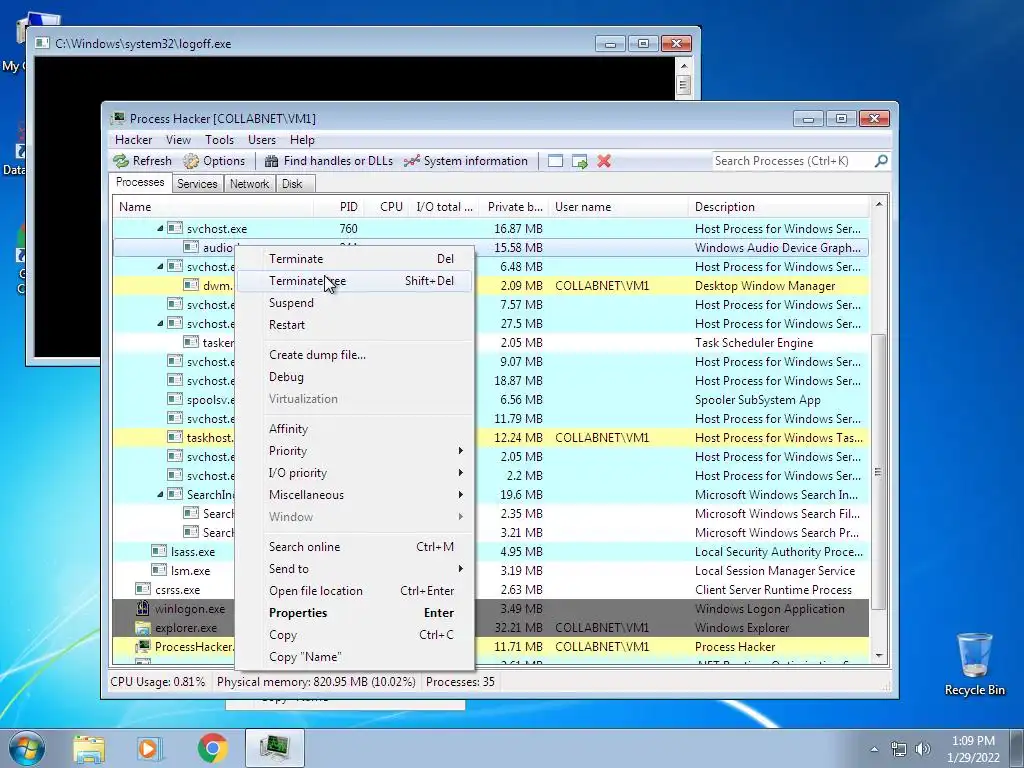Launch Windows Media Player from taskbar
1024x768 pixels.
[x=149, y=748]
